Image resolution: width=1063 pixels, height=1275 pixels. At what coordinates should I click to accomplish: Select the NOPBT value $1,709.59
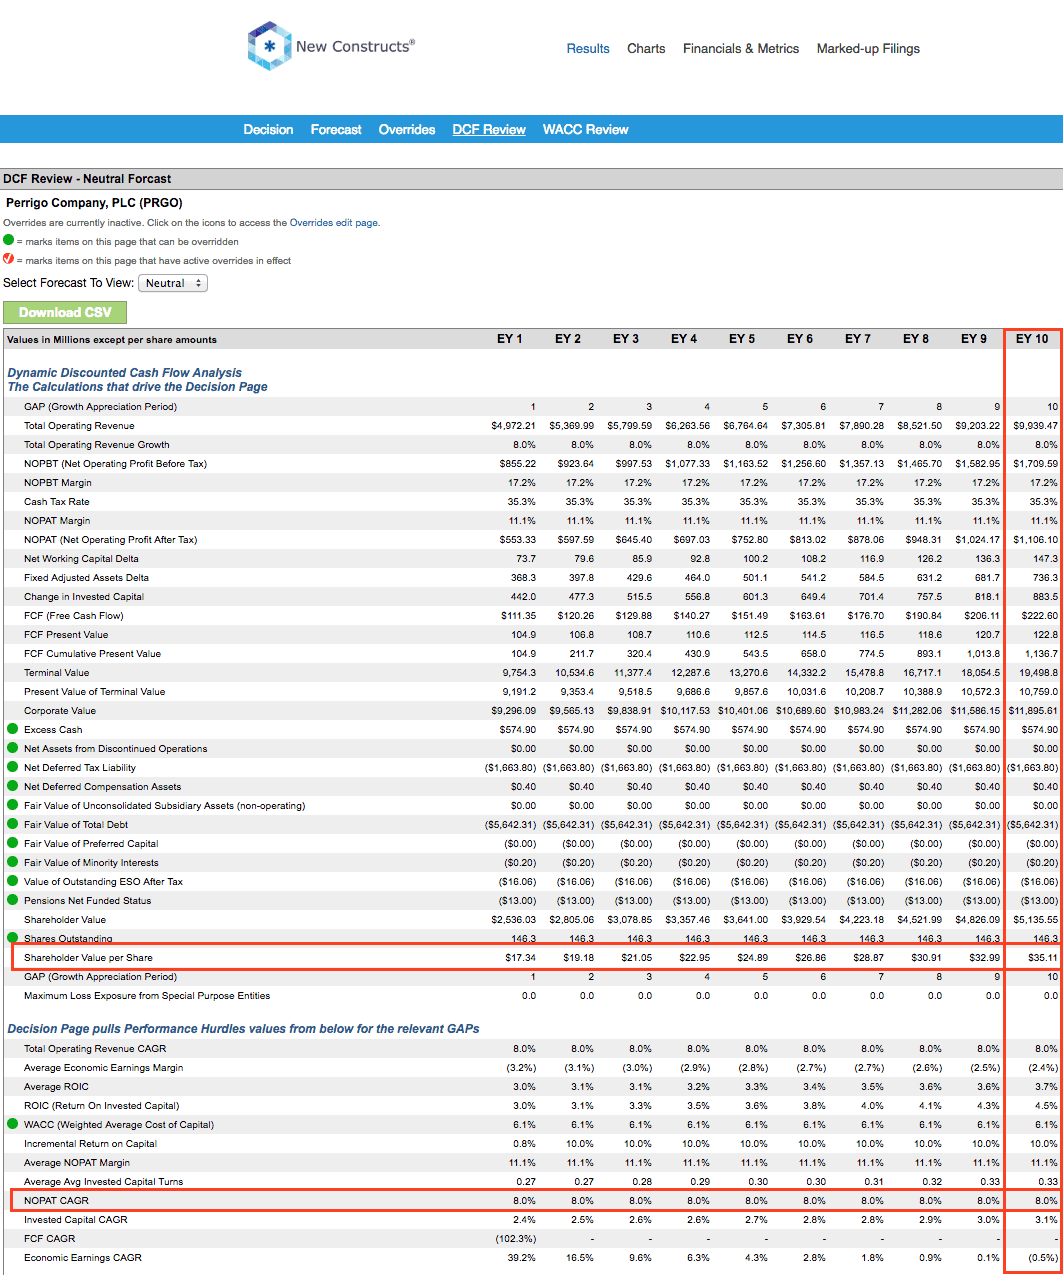pyautogui.click(x=1036, y=464)
